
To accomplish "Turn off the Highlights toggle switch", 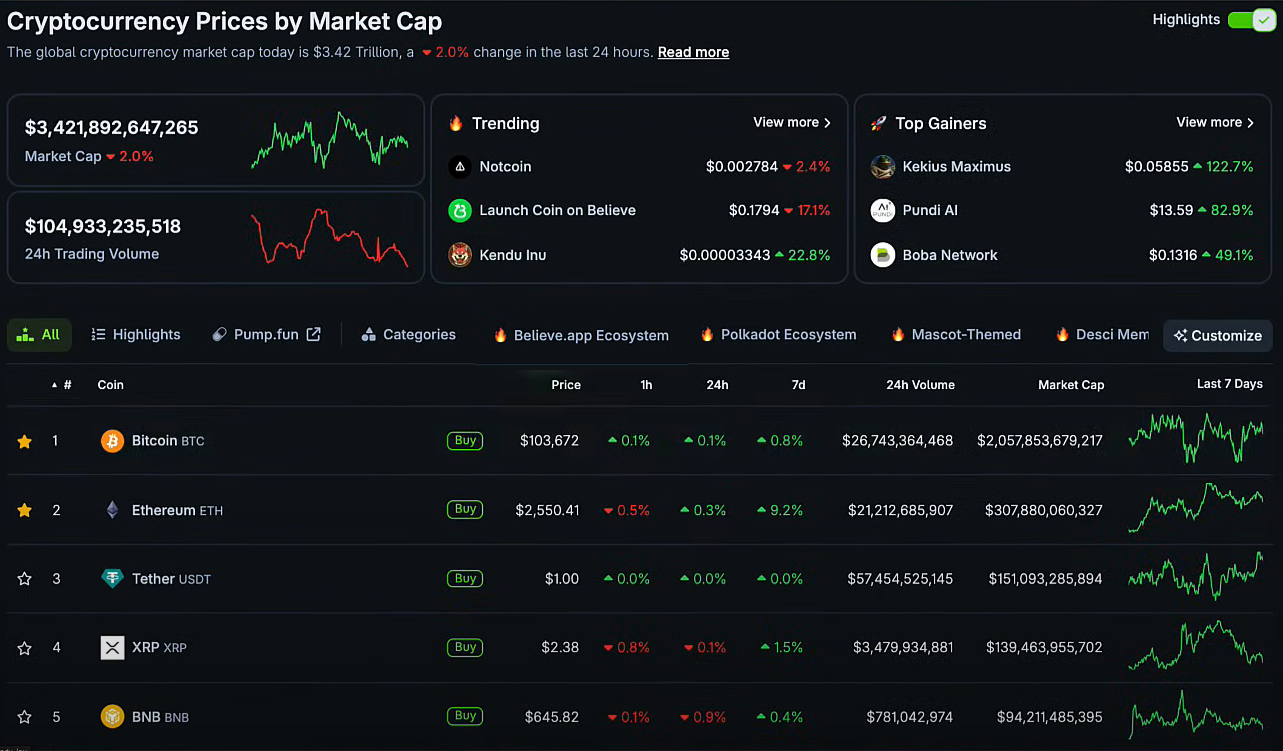I will pos(1251,20).
